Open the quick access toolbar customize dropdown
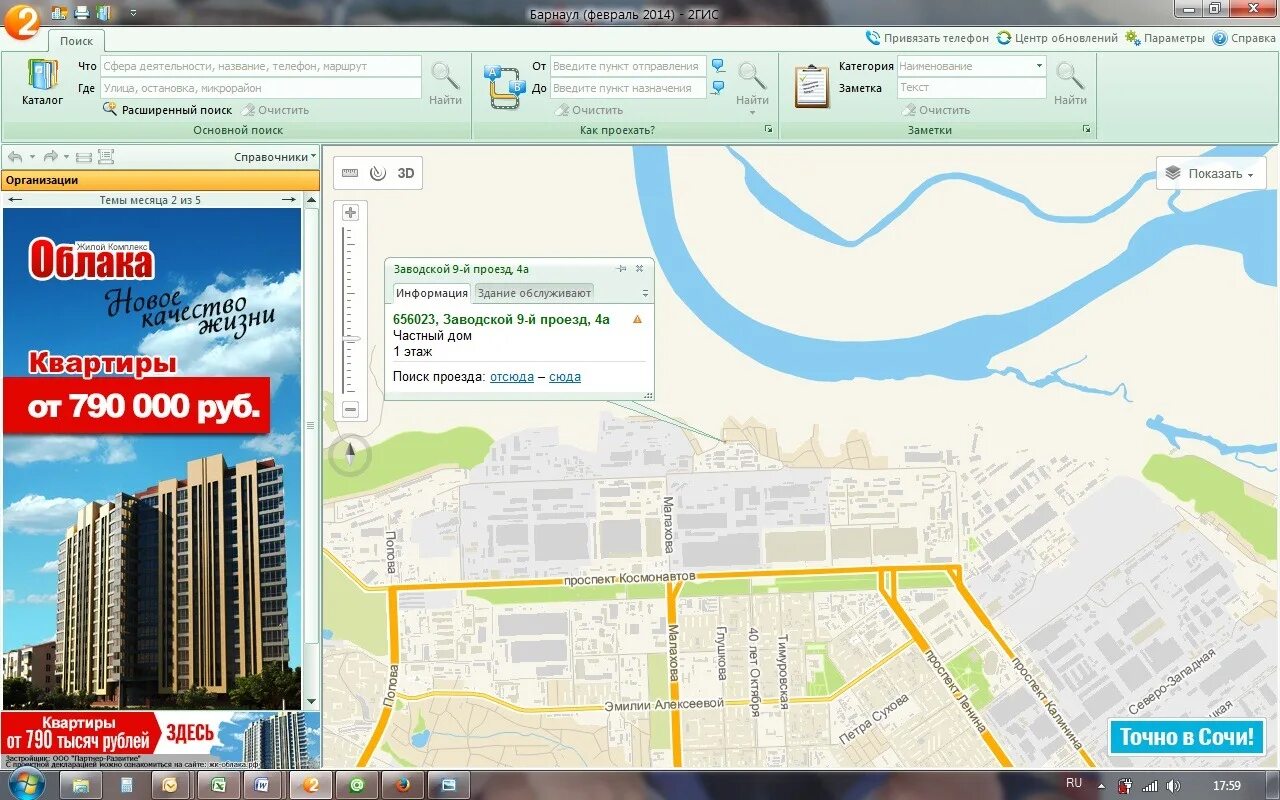This screenshot has width=1280, height=800. [133, 14]
